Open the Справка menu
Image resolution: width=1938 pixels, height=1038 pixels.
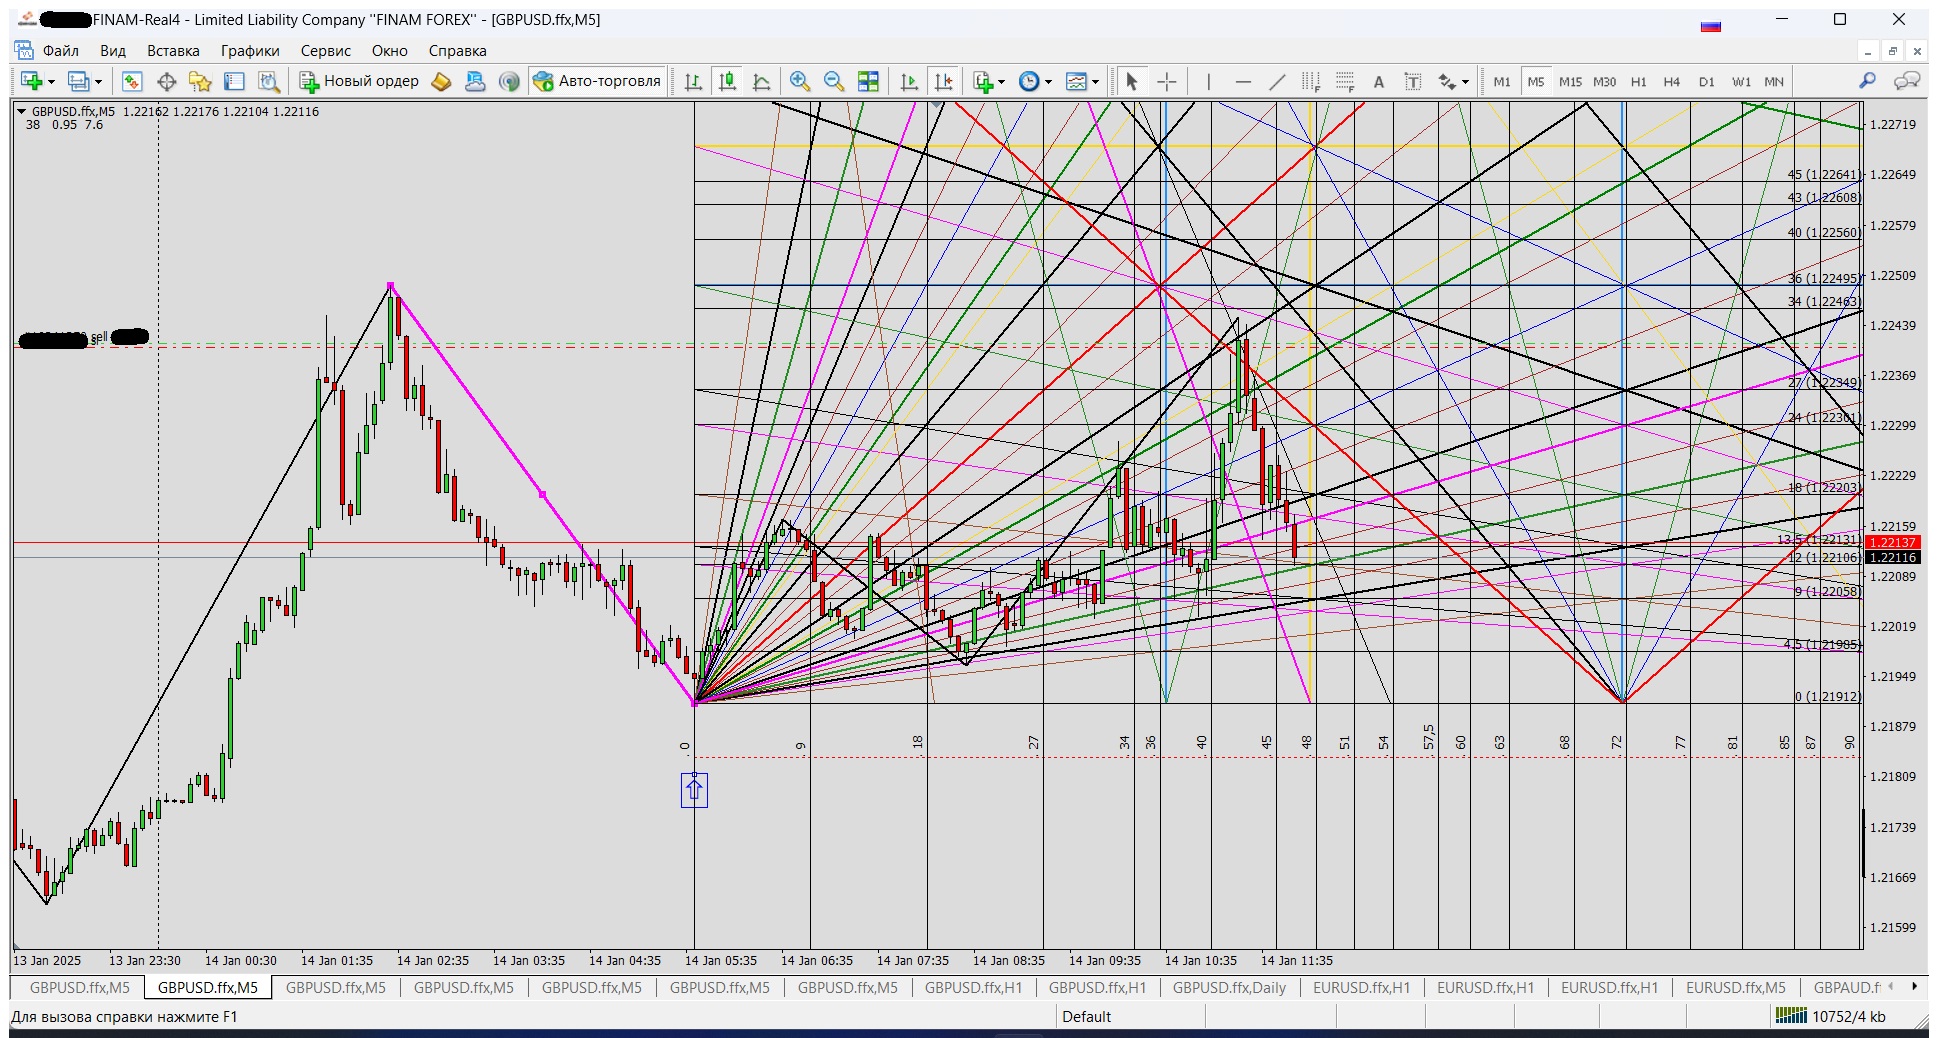458,51
